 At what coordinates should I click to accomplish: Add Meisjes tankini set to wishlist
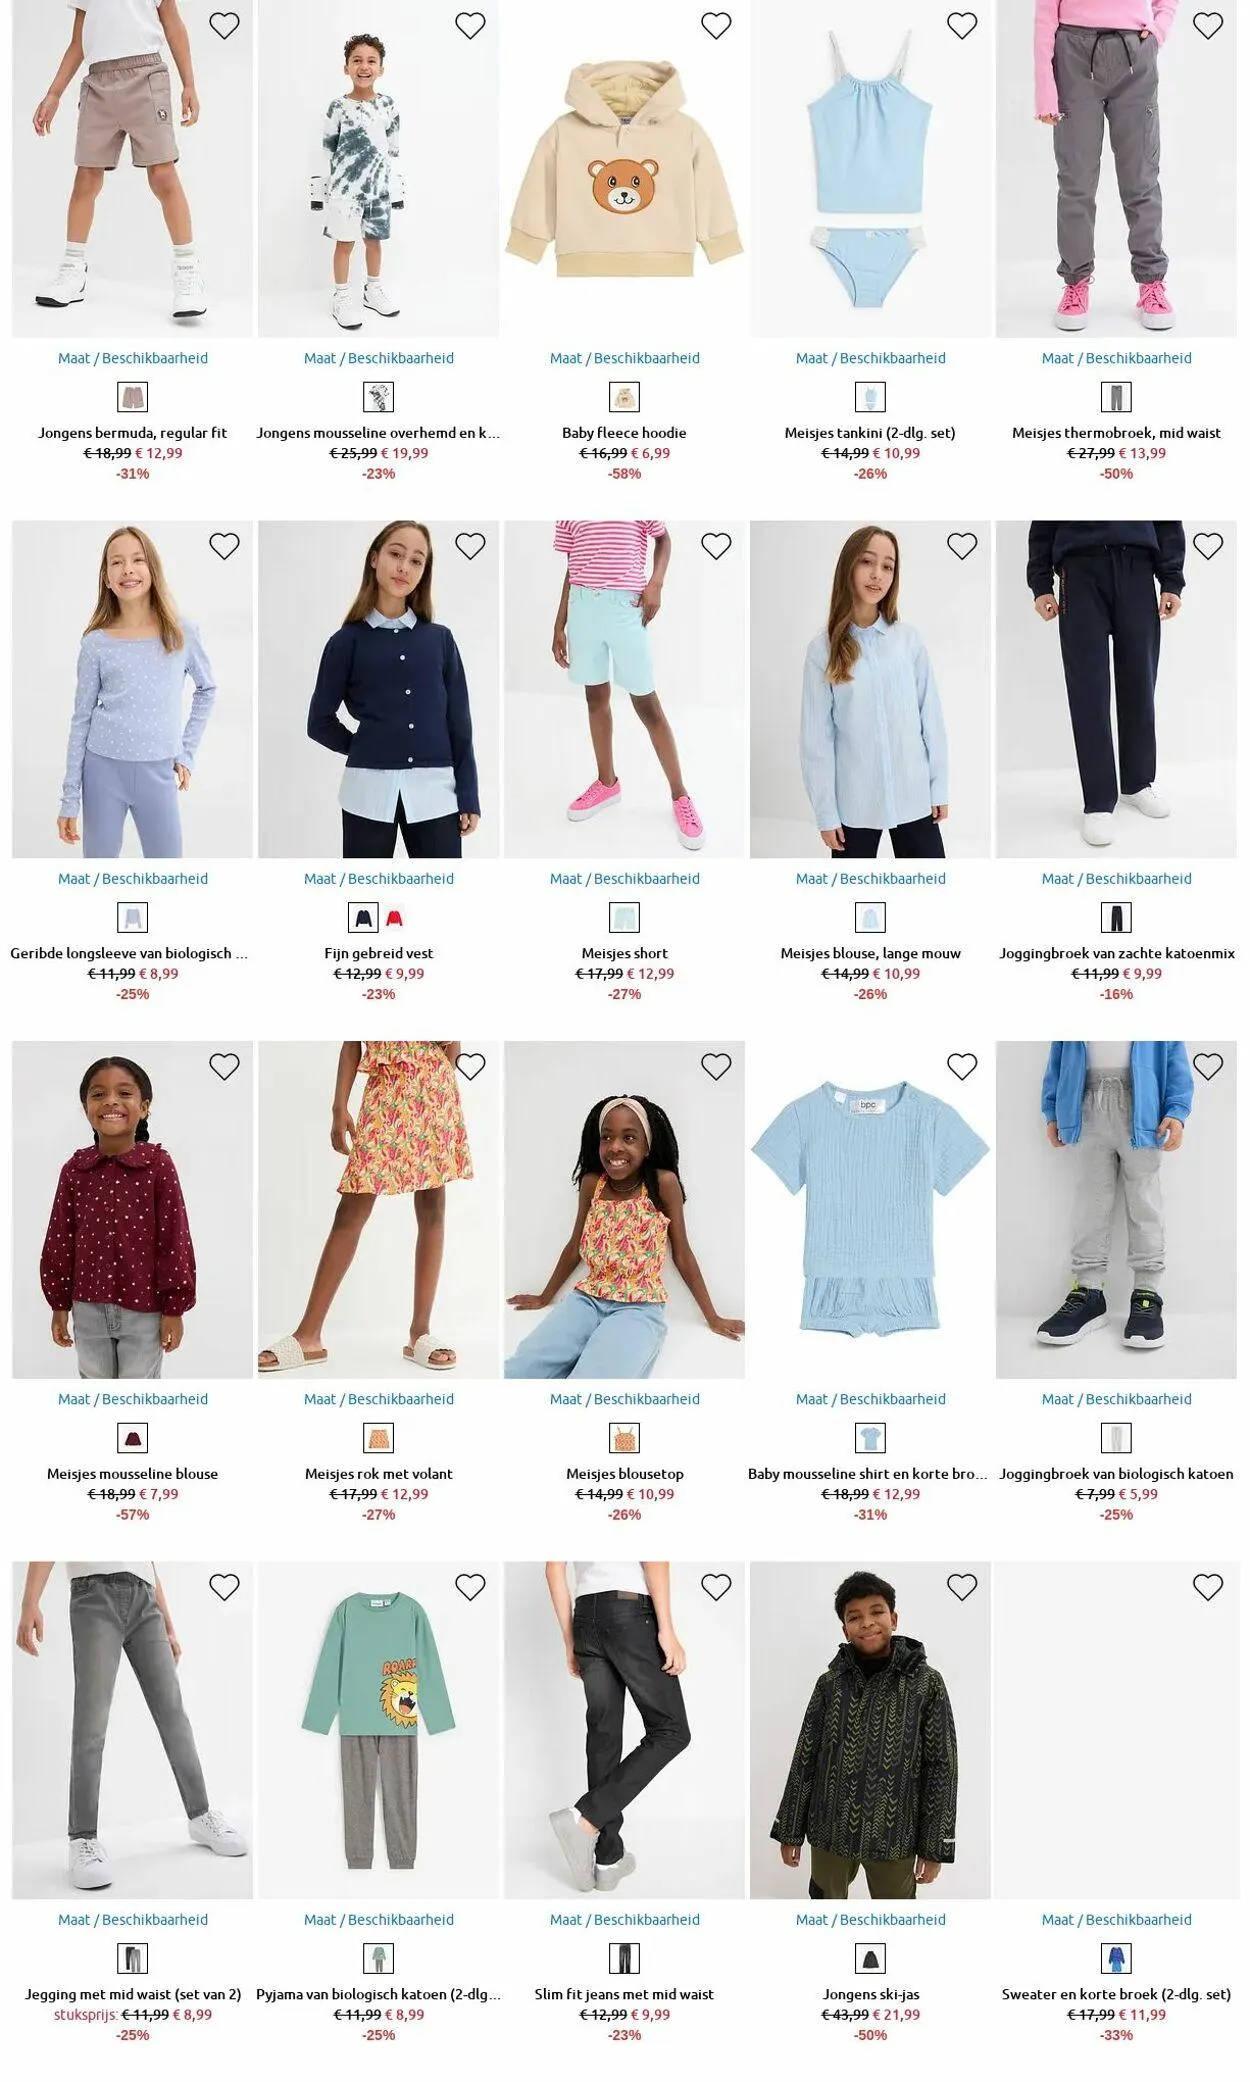(x=962, y=26)
